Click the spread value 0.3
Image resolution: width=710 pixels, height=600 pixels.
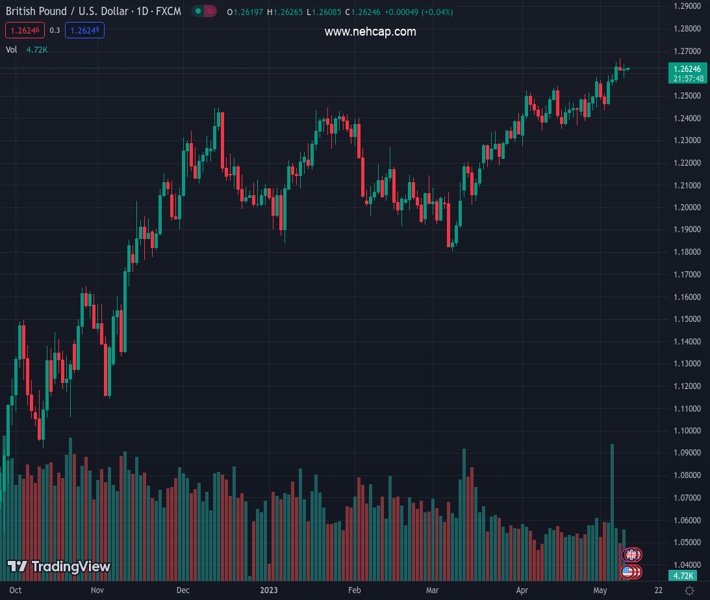pyautogui.click(x=54, y=31)
